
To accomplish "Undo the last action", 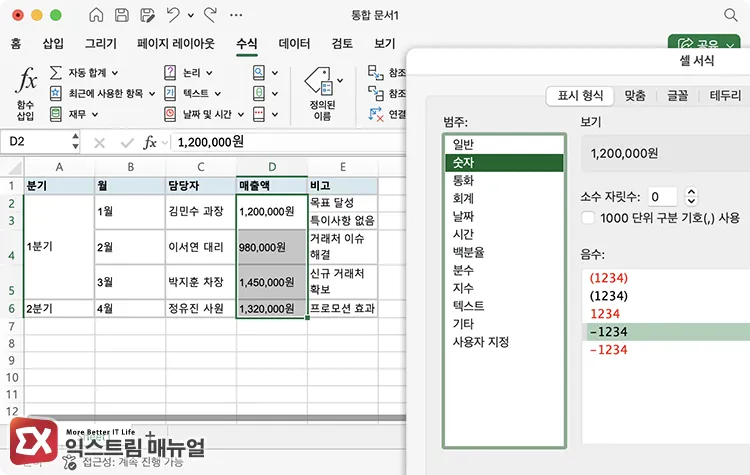I will [173, 15].
